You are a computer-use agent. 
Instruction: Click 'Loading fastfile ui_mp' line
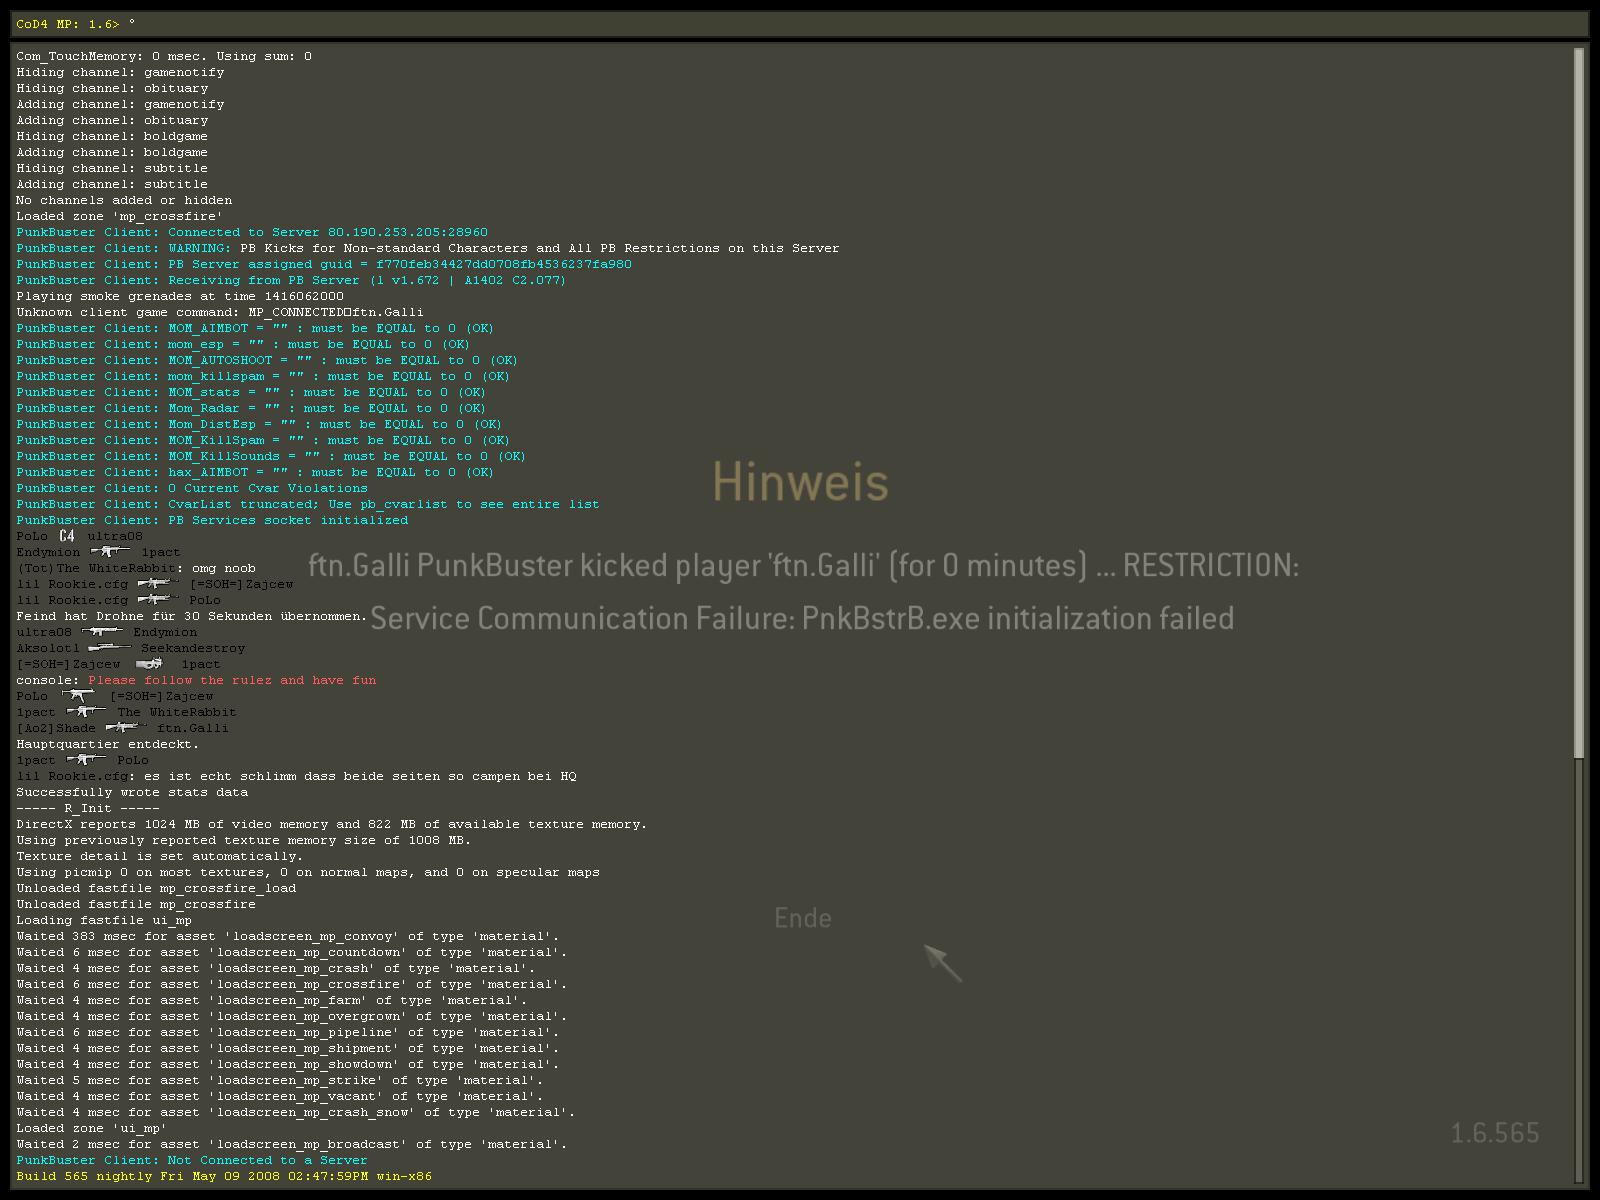[x=104, y=920]
